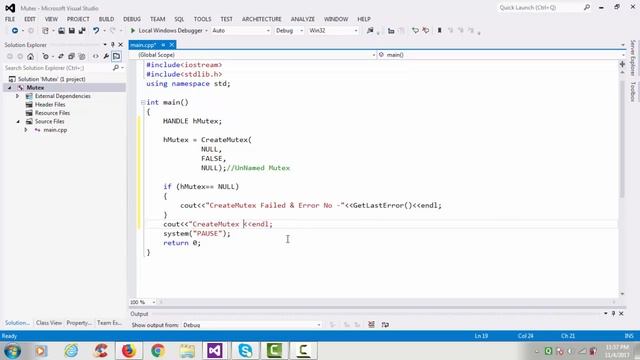Click the Quick Launch search field
Image resolution: width=640 pixels, height=360 pixels.
click(x=540, y=8)
